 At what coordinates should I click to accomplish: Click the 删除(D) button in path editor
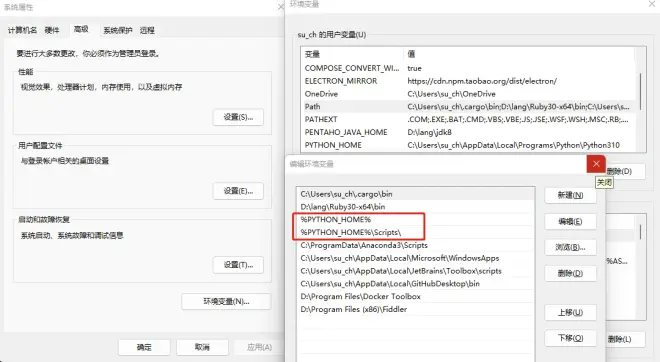(x=570, y=274)
